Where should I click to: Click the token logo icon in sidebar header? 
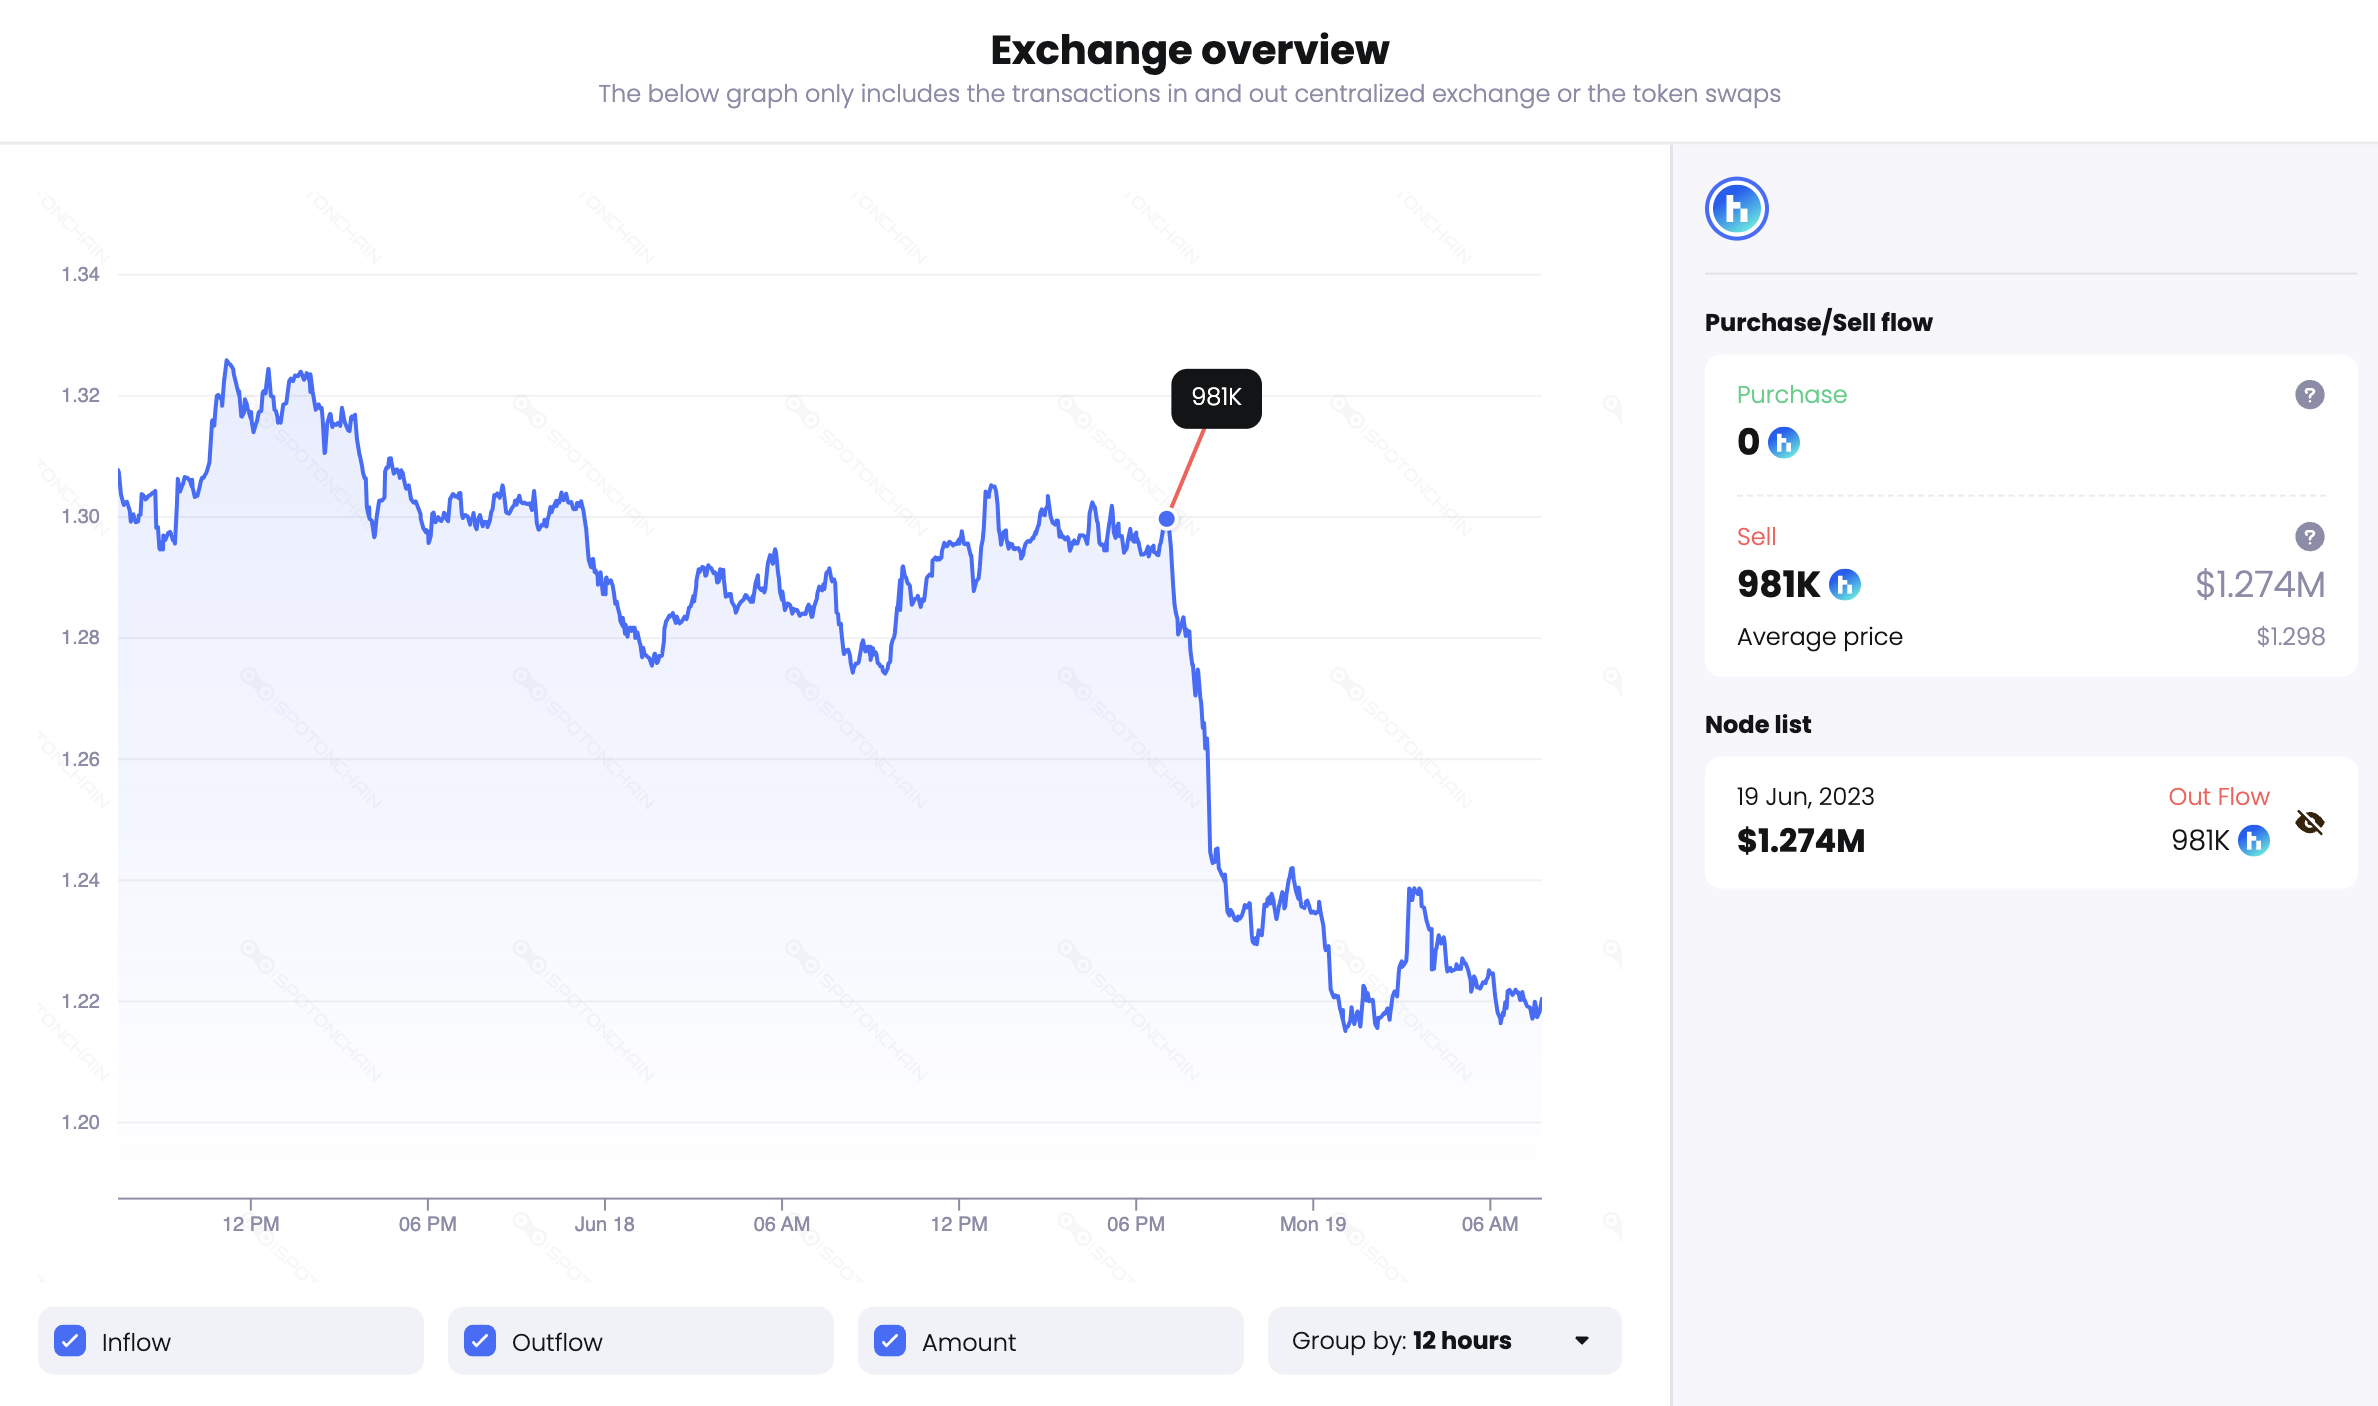coord(1736,208)
